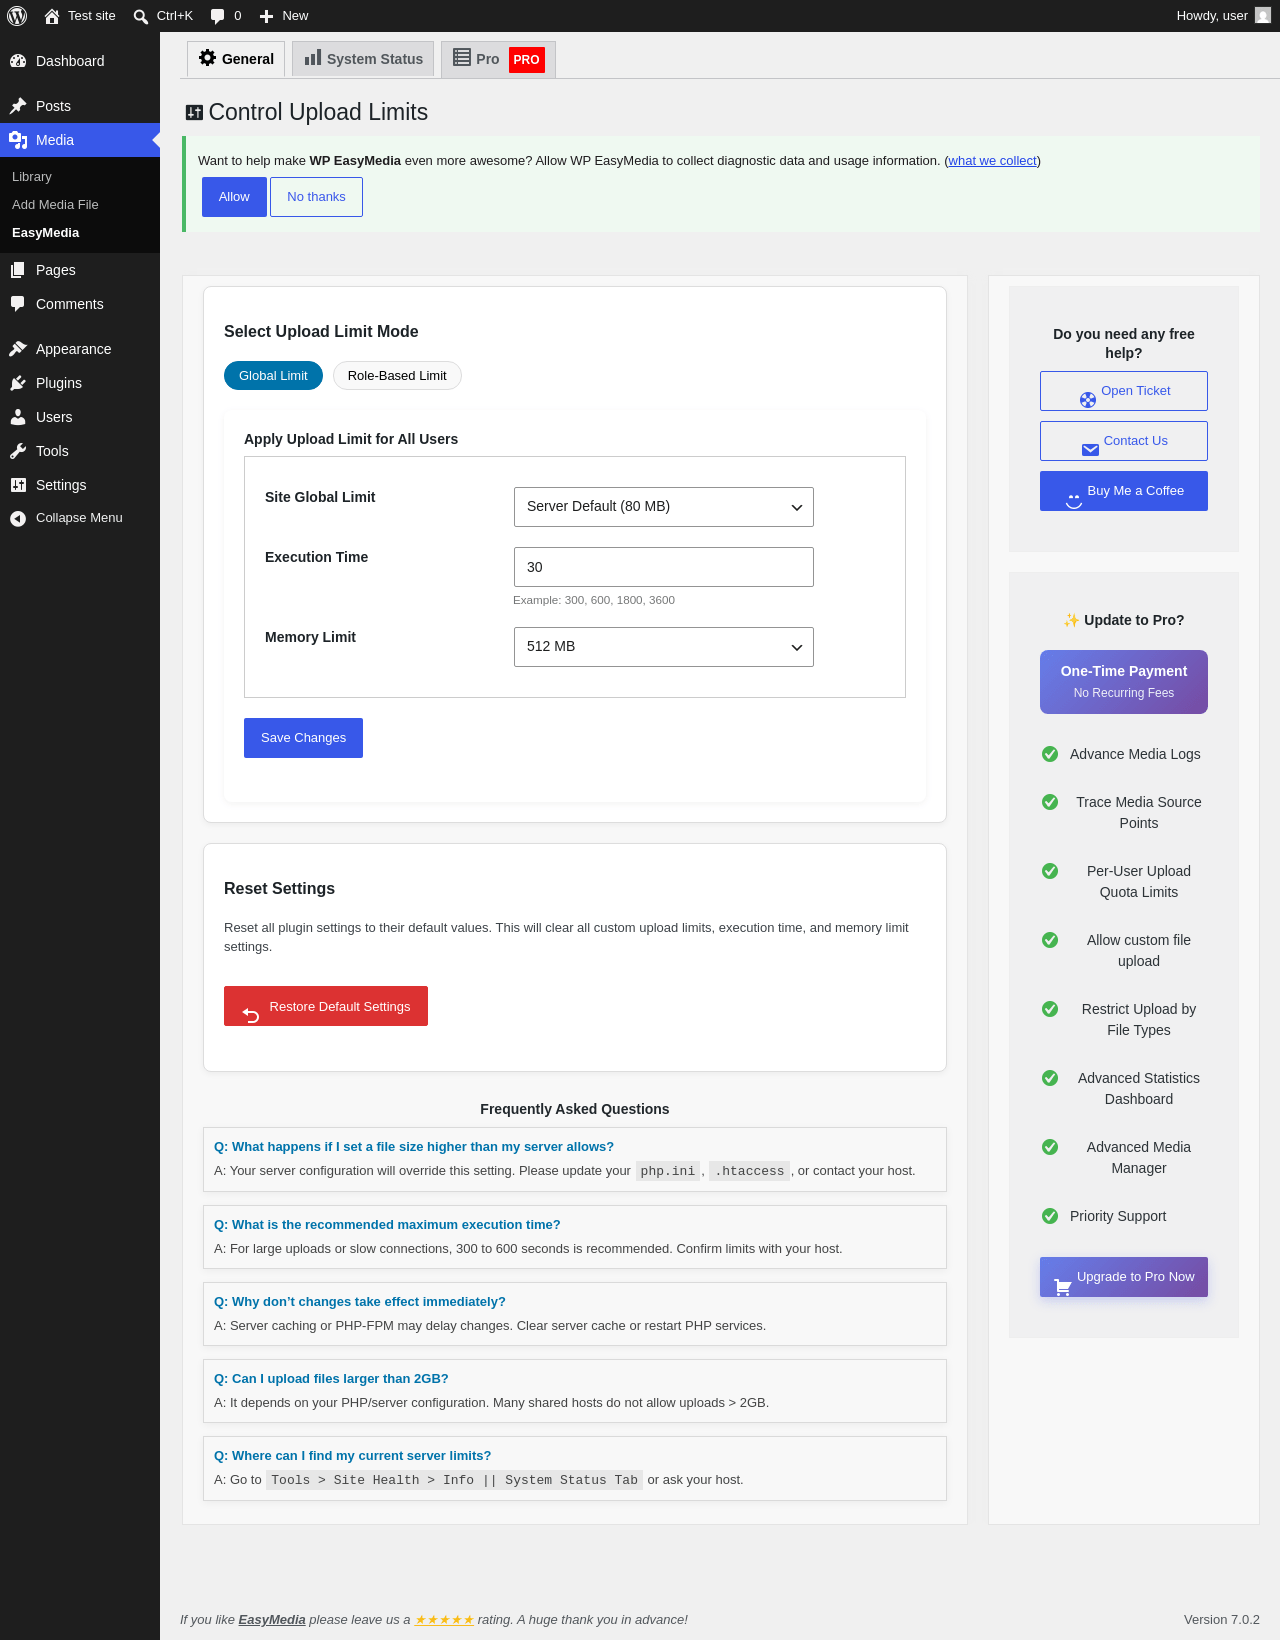Click the Comments sidebar icon
This screenshot has height=1640, width=1280.
(x=18, y=304)
